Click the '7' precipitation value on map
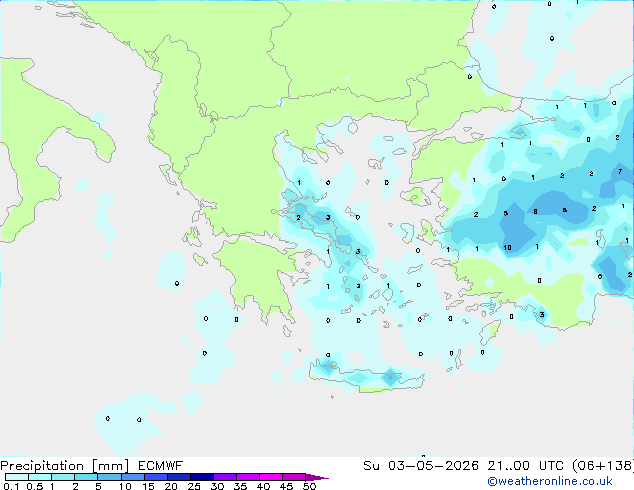634x490 pixels. click(x=620, y=171)
